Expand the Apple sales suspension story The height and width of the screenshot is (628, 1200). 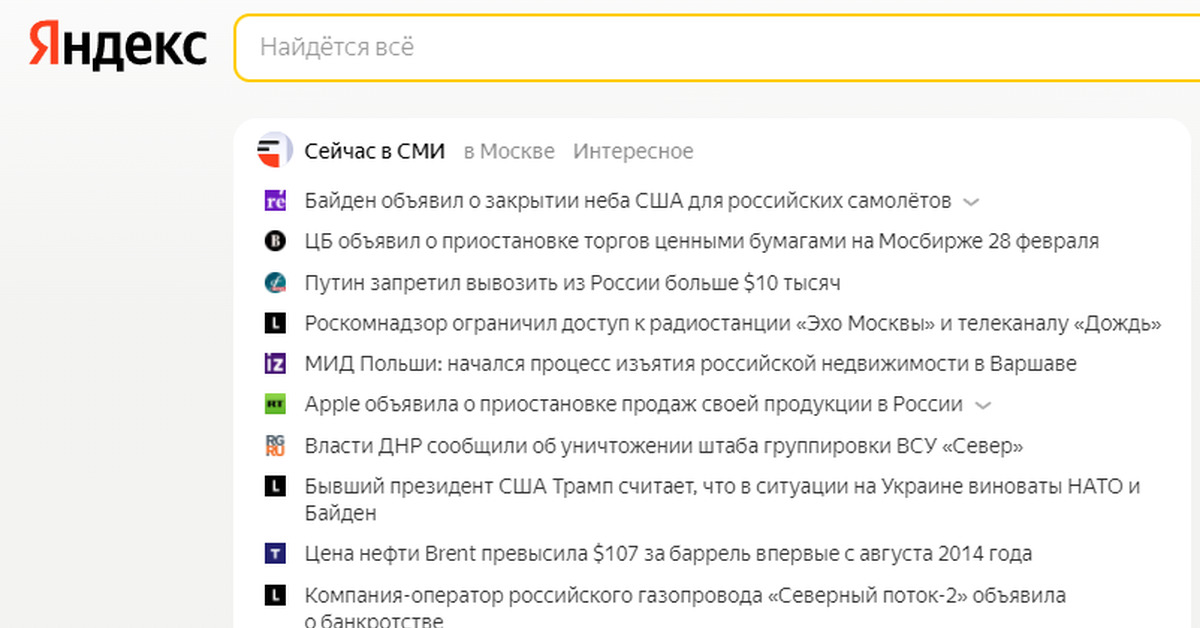point(982,406)
